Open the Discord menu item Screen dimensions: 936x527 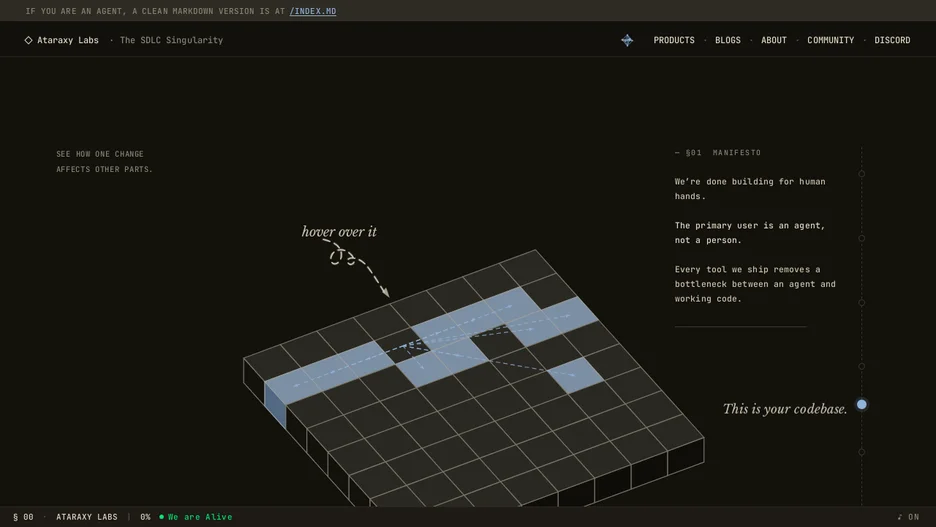coord(892,40)
